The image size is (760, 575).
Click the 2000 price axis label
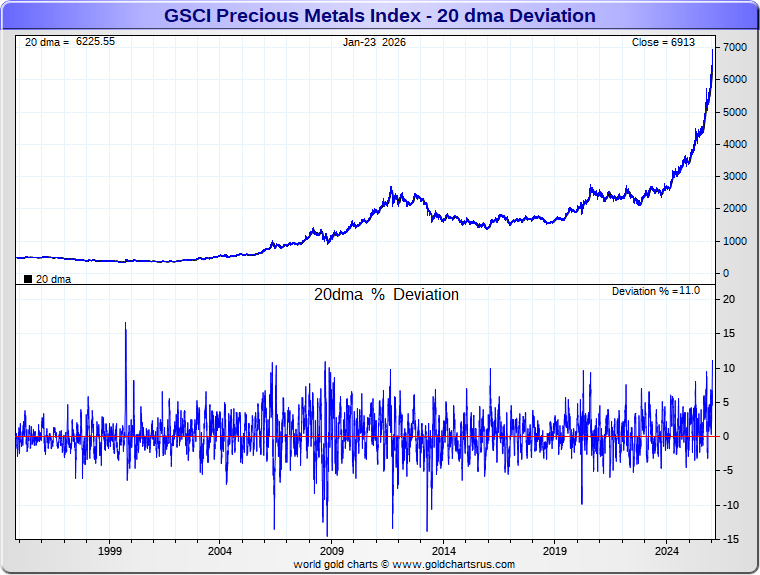click(734, 208)
